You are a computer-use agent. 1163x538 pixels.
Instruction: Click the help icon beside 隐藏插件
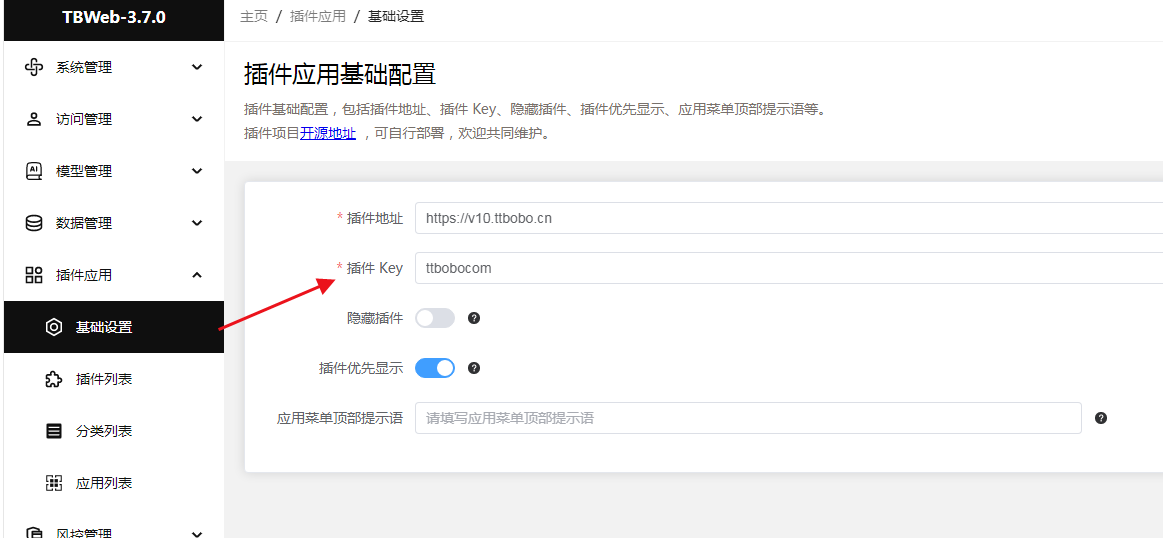tap(475, 318)
